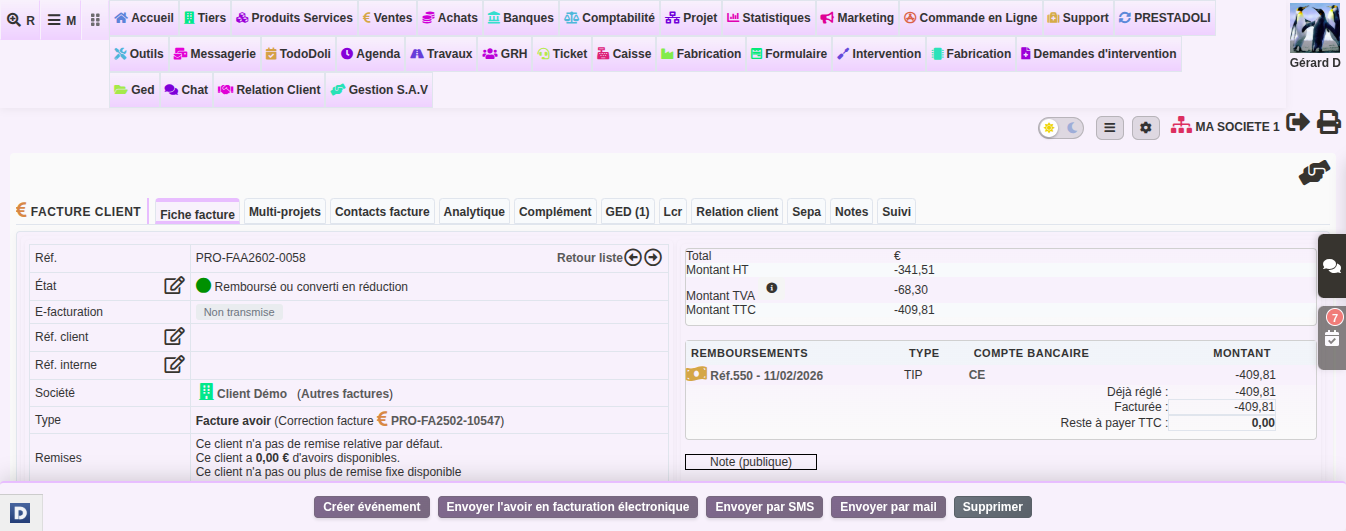Open the Messagerie menu

tap(215, 54)
